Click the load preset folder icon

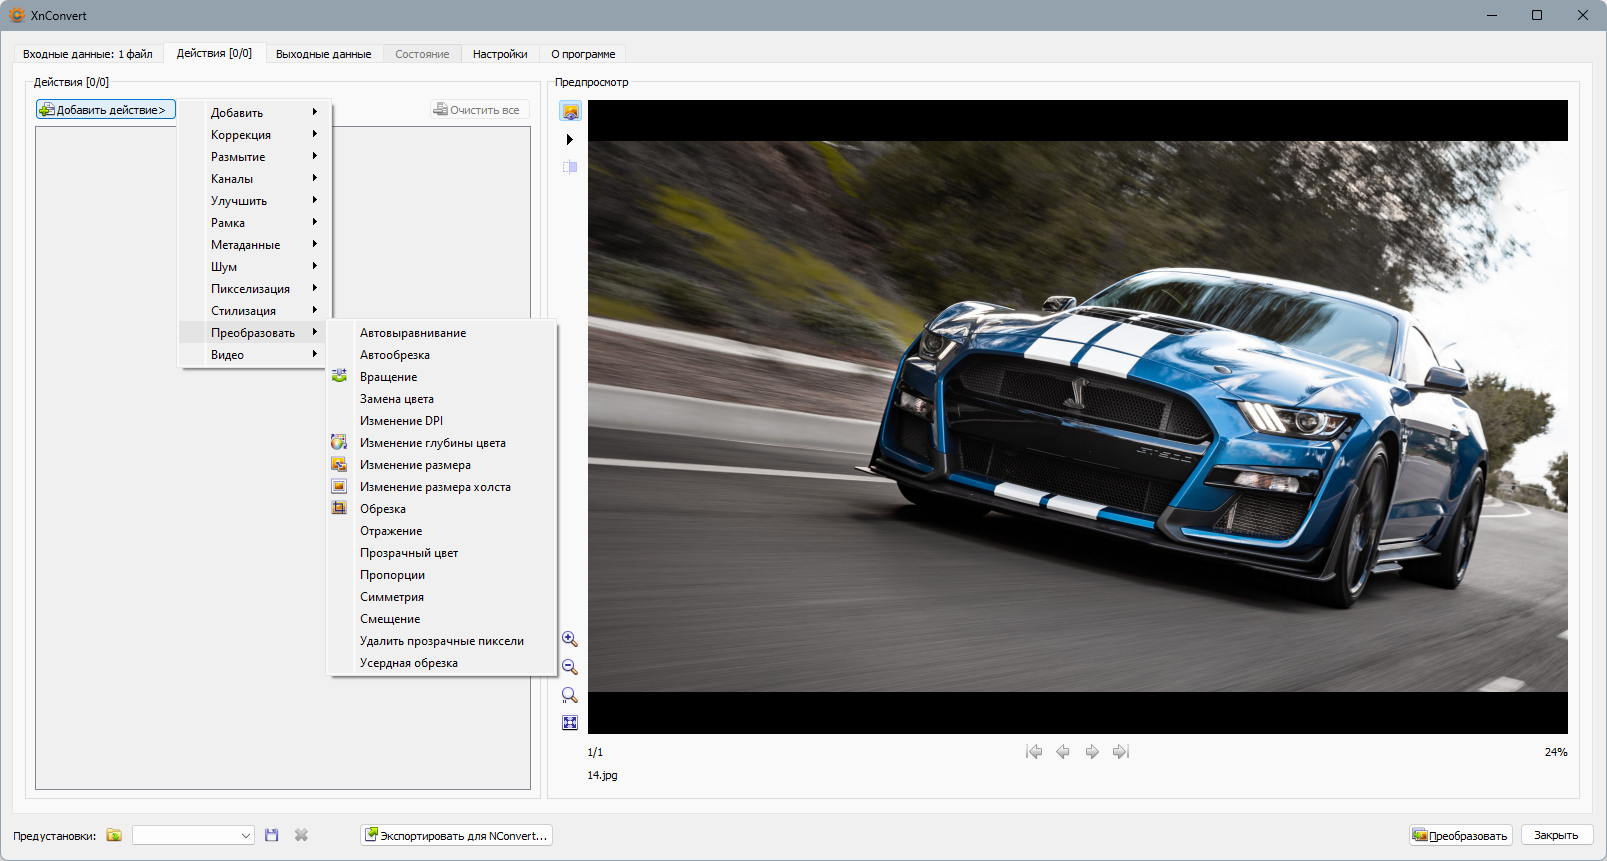pos(114,835)
